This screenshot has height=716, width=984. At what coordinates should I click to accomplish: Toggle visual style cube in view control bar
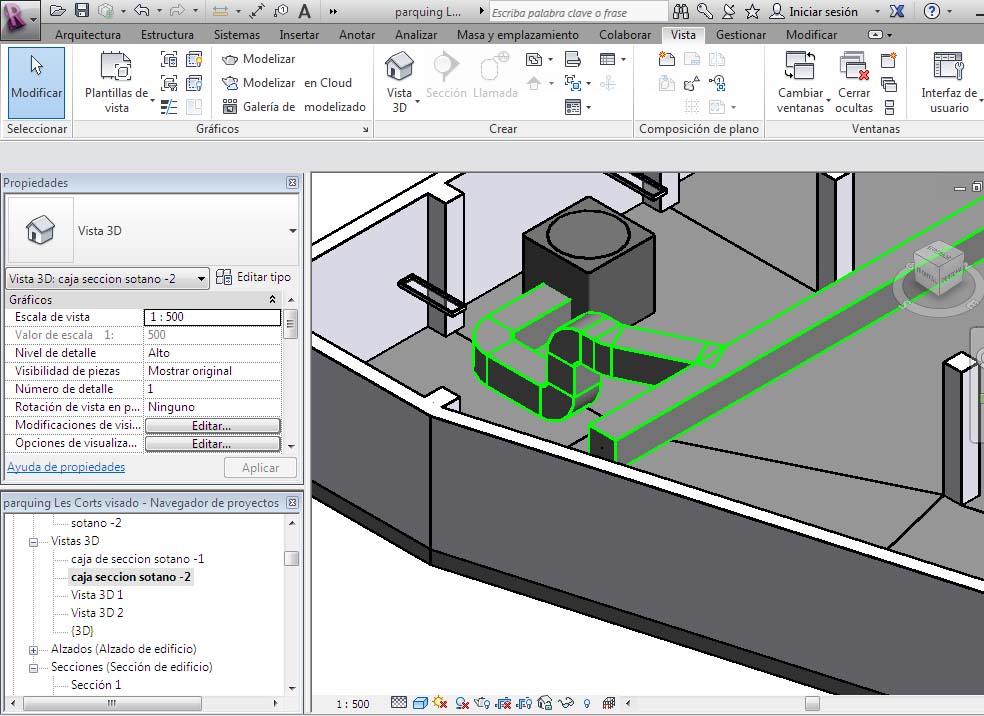tap(420, 703)
